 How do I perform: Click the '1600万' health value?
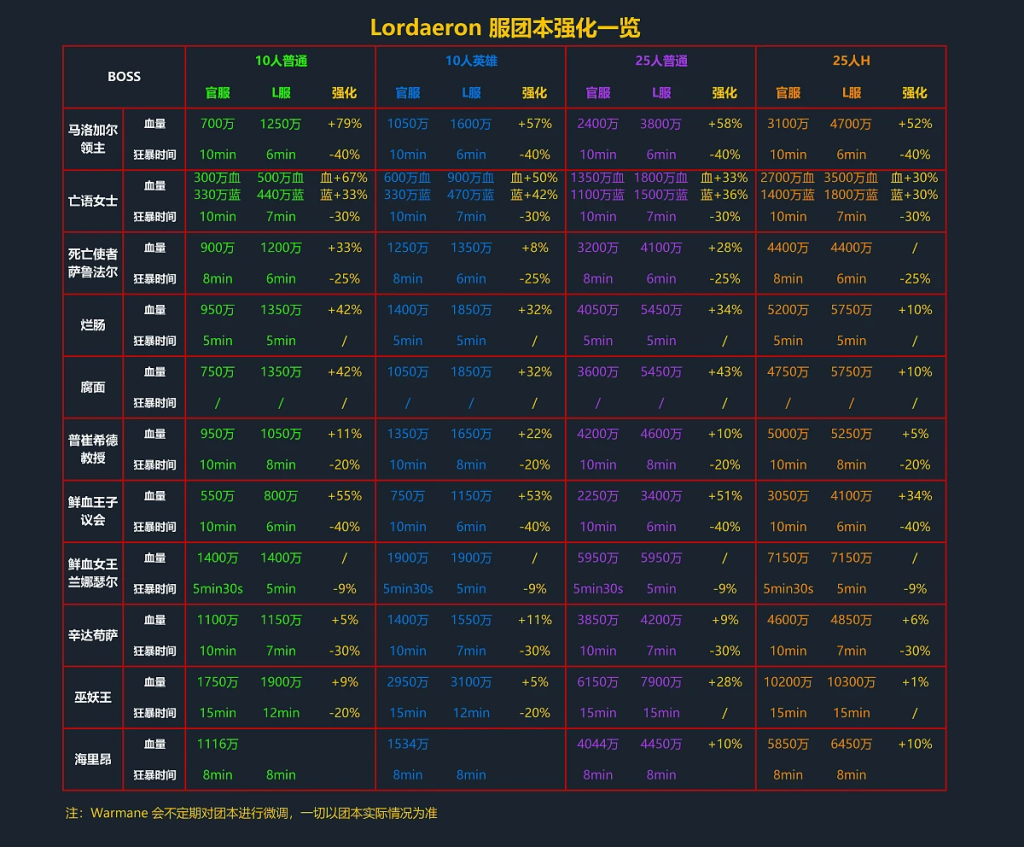click(471, 123)
